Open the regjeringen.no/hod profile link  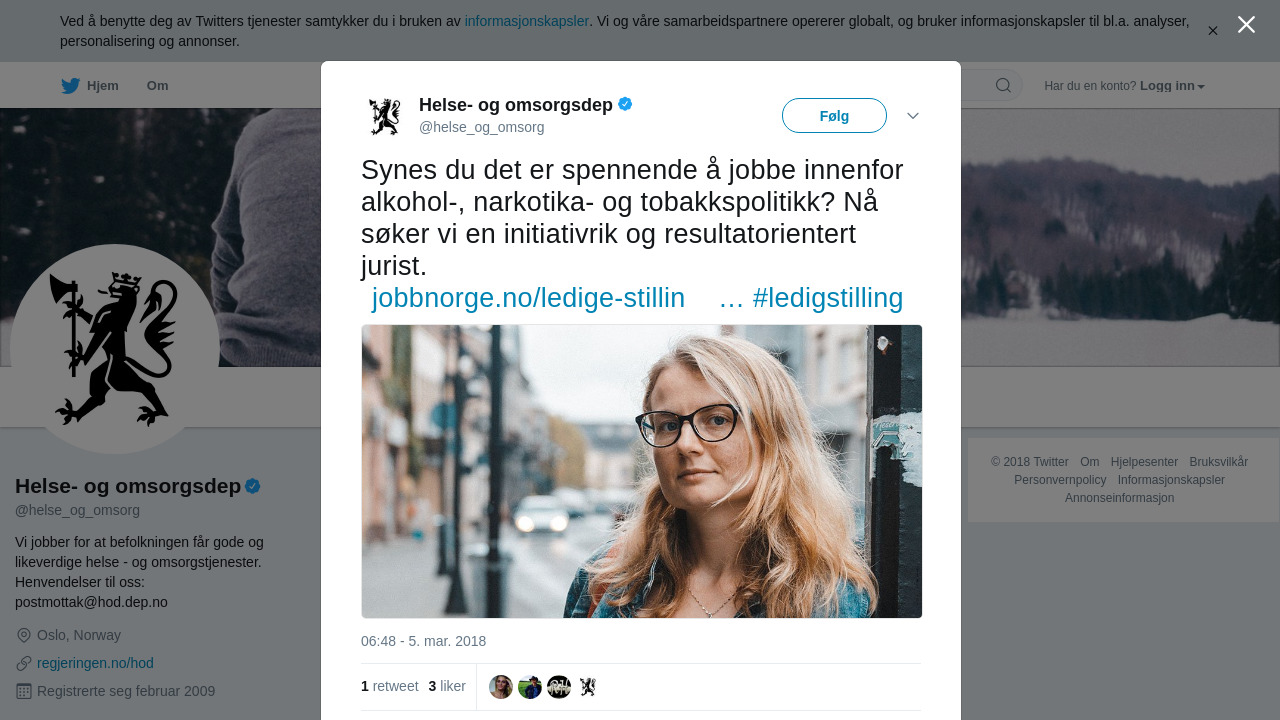click(x=95, y=663)
